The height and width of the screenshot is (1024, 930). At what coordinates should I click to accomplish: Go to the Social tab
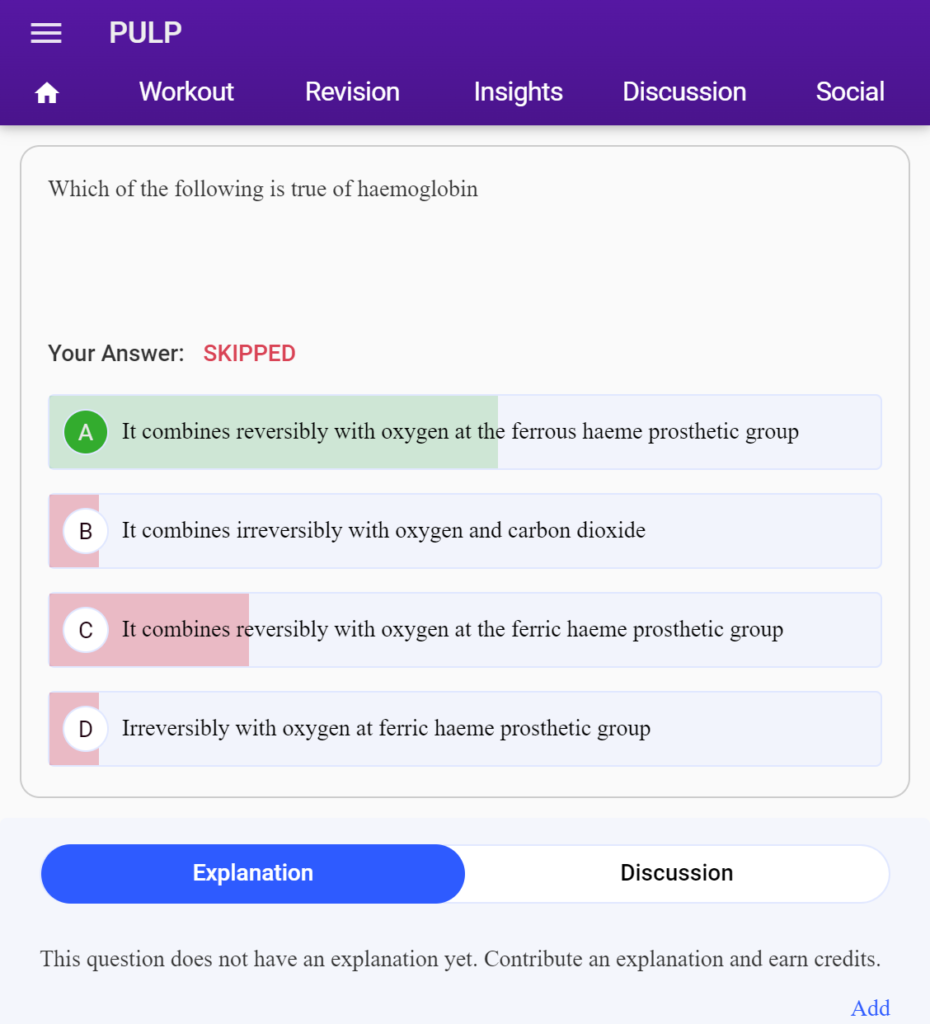tap(850, 92)
